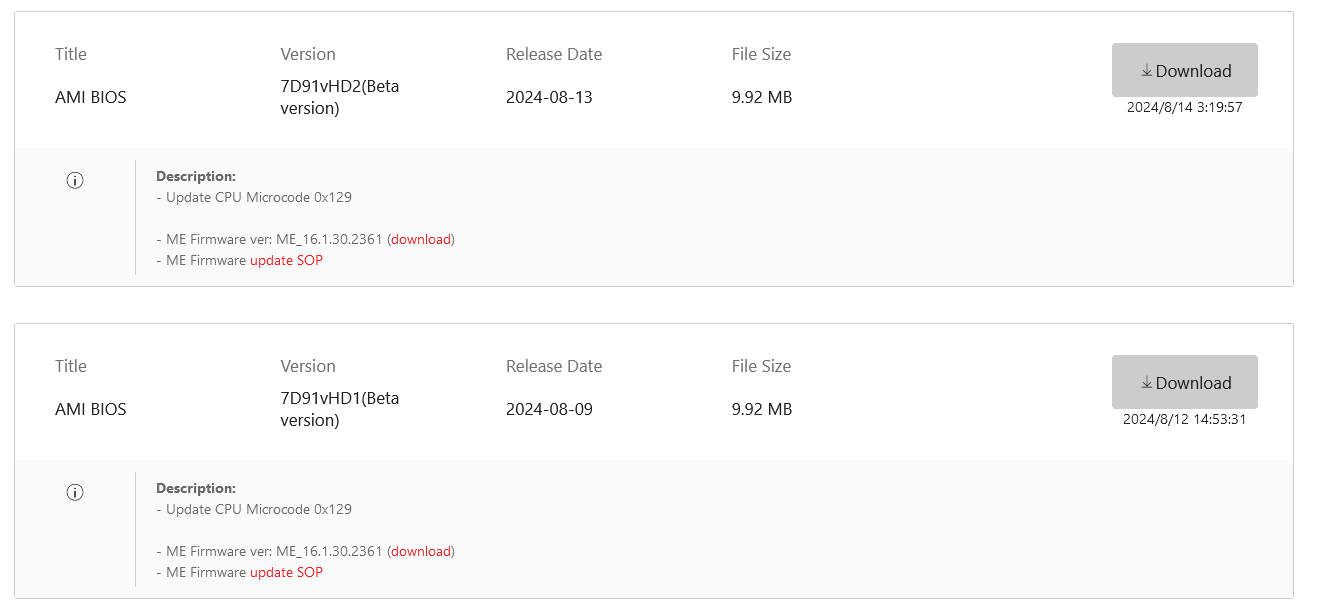Click timestamp 2024/8/12 14:53:31
1318x607 pixels.
[x=1184, y=419]
